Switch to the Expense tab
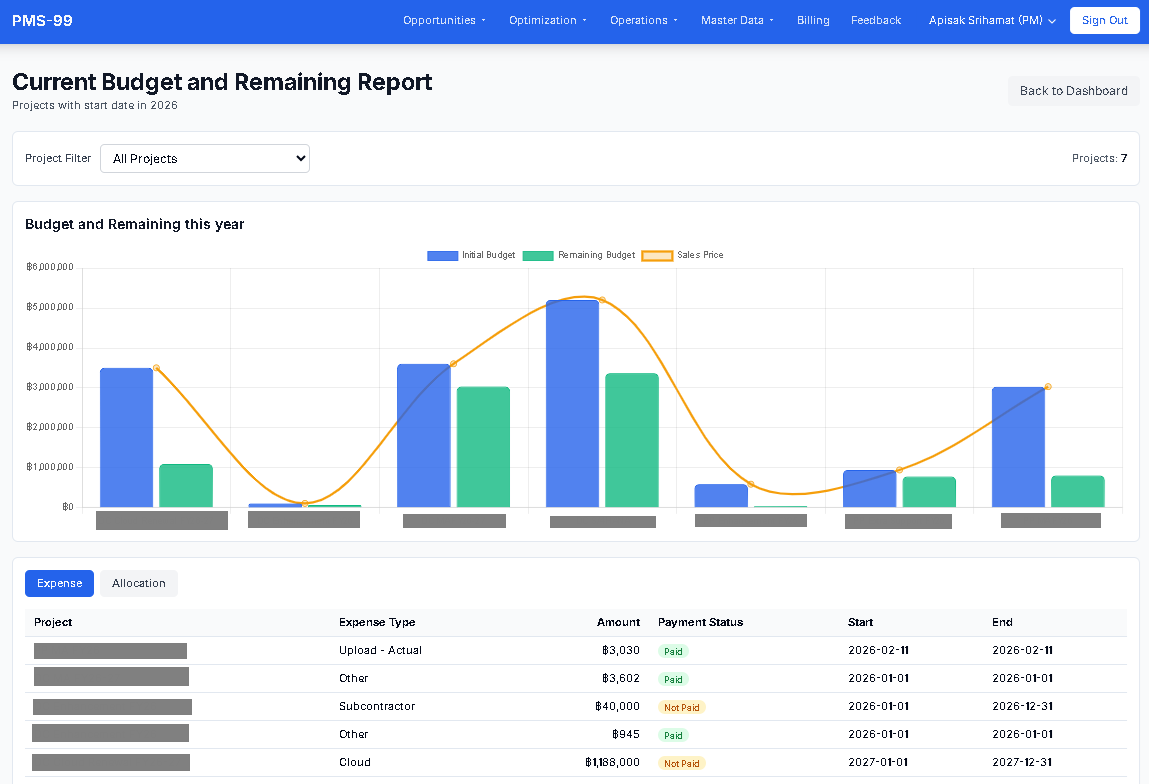This screenshot has height=784, width=1149. click(59, 584)
